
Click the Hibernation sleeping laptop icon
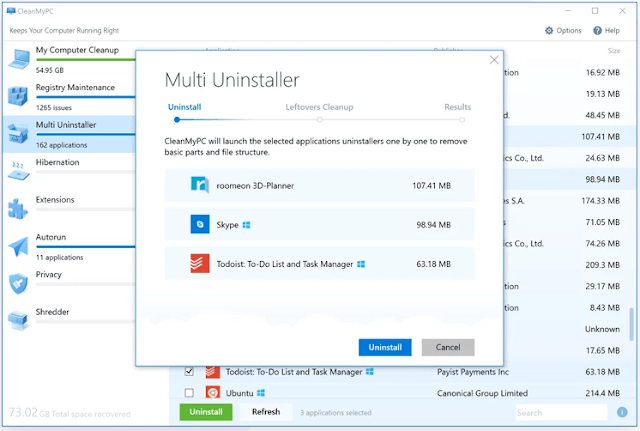point(18,171)
